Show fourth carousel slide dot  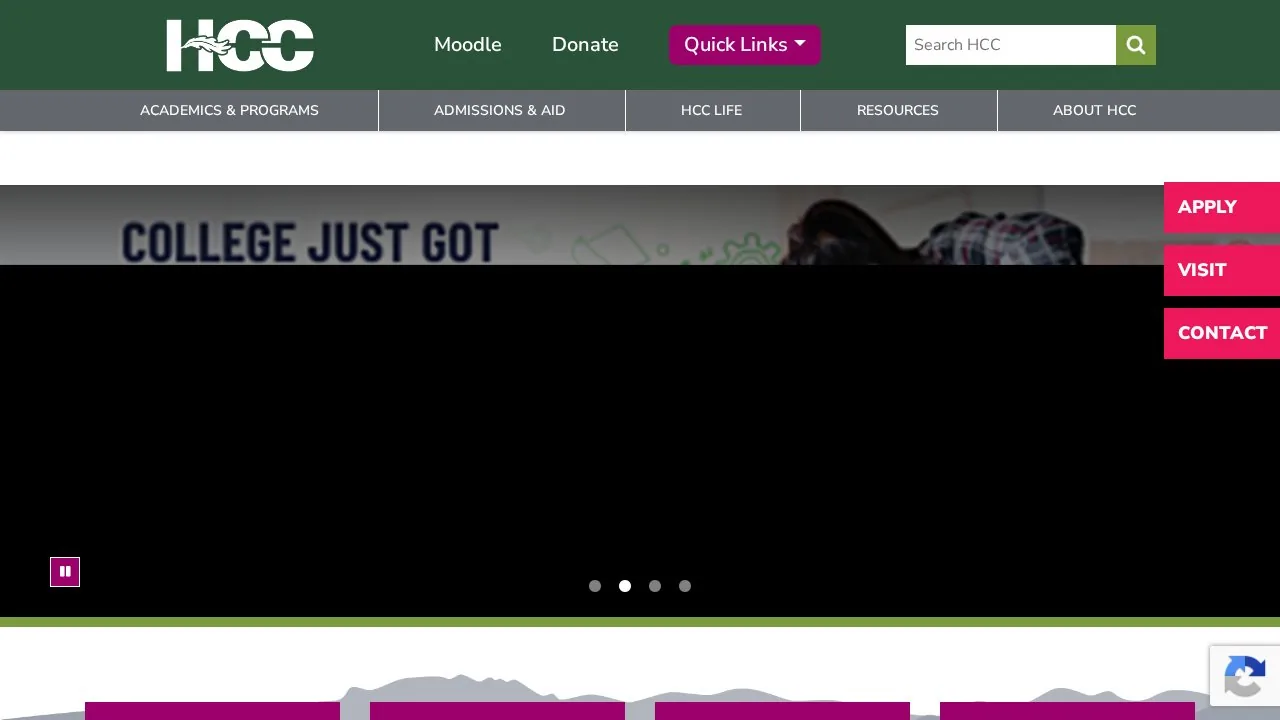(685, 586)
